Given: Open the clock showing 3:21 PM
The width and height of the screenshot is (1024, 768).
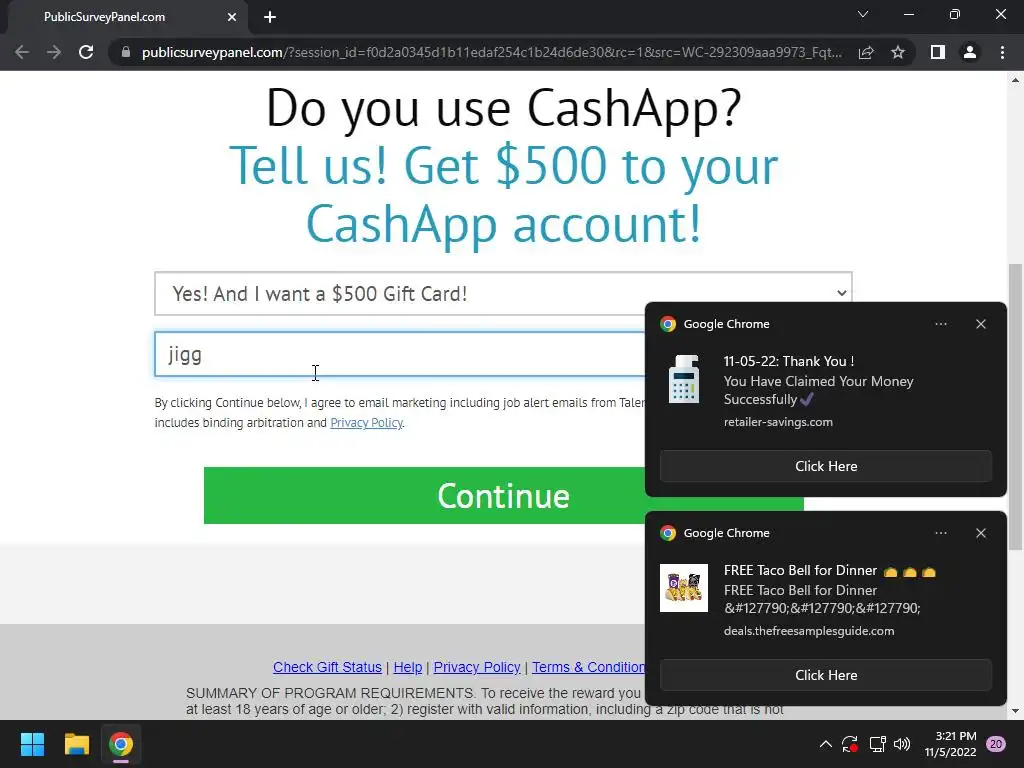Looking at the screenshot, I should (x=950, y=744).
